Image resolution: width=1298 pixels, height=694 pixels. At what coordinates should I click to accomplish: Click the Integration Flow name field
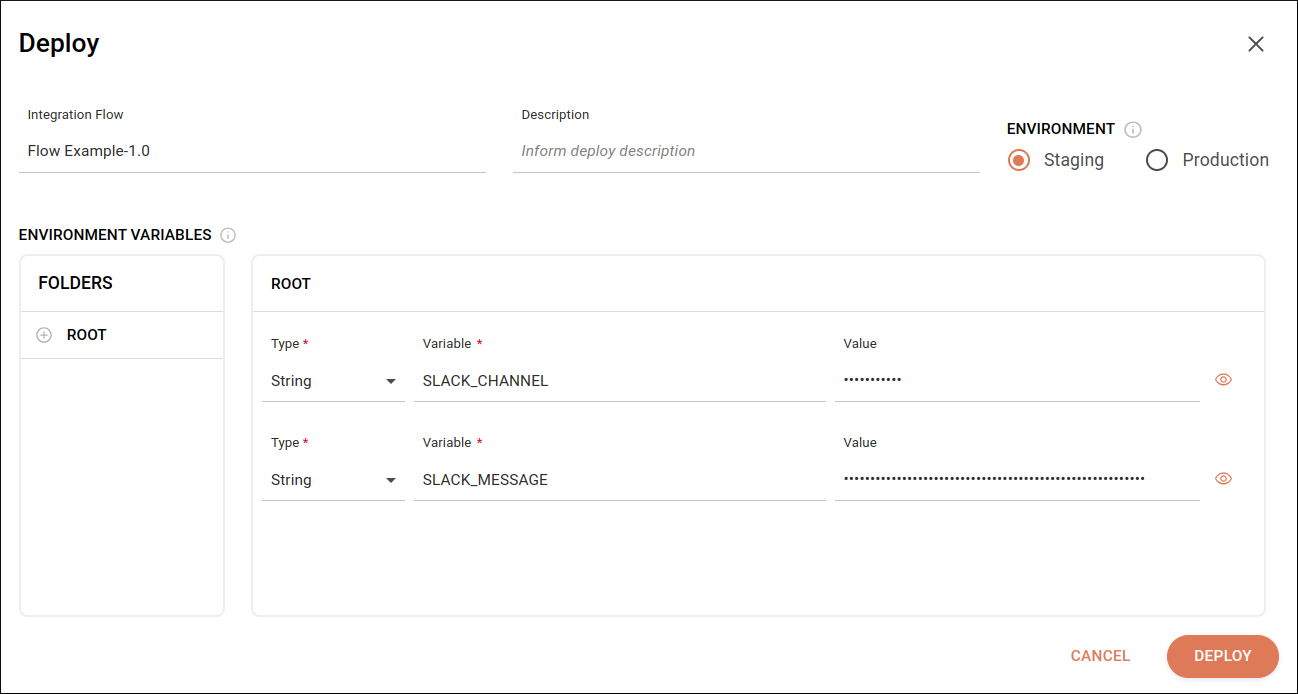pos(250,151)
